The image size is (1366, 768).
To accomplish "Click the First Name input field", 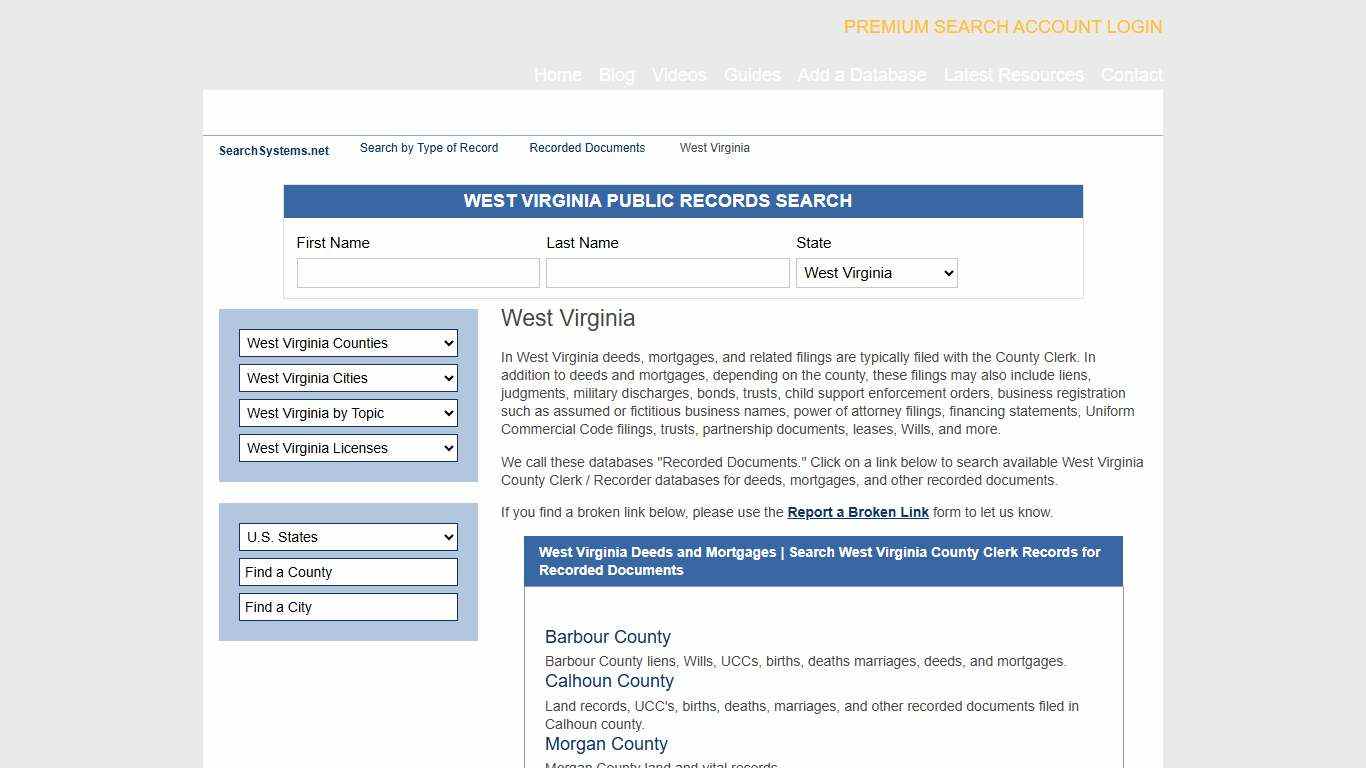I will (x=418, y=272).
